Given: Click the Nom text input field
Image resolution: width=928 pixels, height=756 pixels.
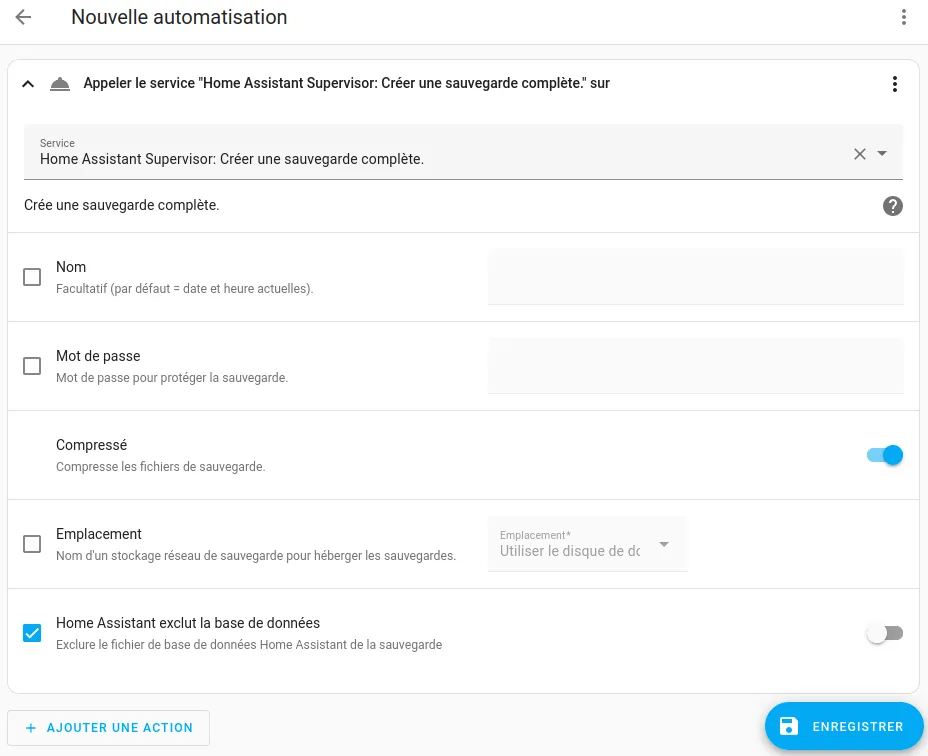Looking at the screenshot, I should (x=695, y=277).
